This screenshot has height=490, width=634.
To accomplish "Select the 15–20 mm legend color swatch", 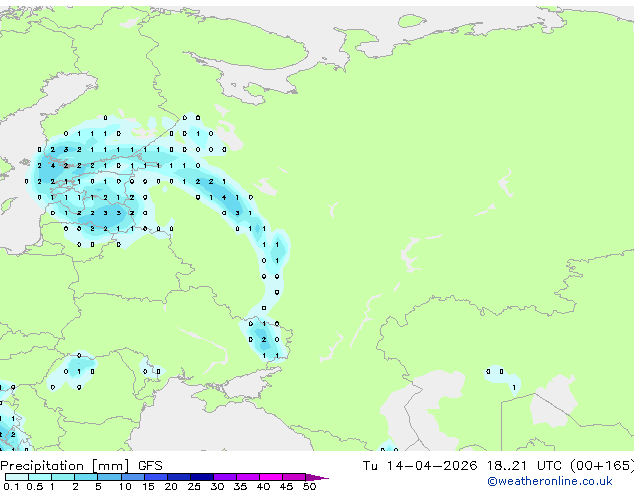I will (156, 477).
